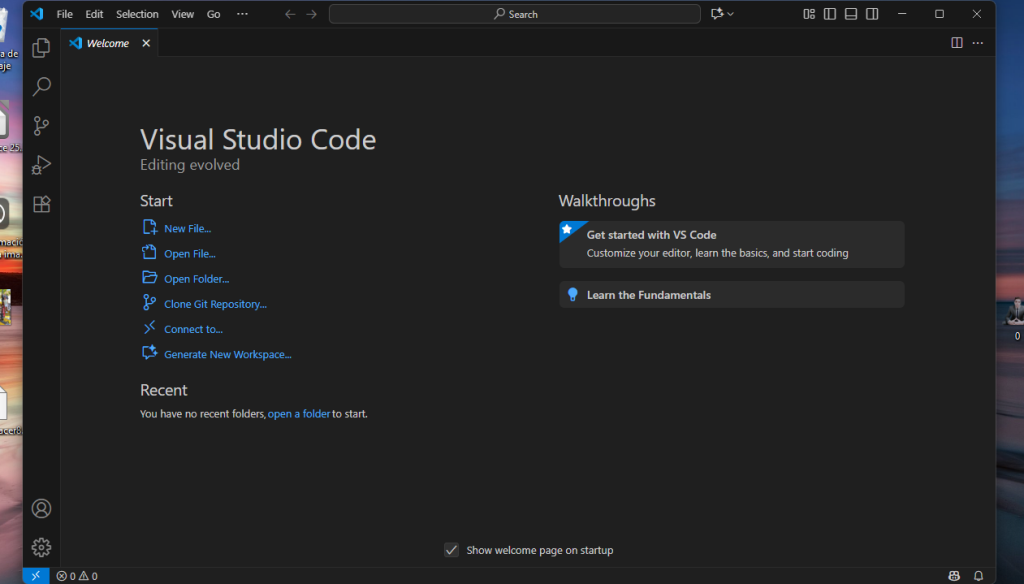The width and height of the screenshot is (1024, 584).
Task: Toggle the secondary side bar layout button
Action: (x=872, y=14)
